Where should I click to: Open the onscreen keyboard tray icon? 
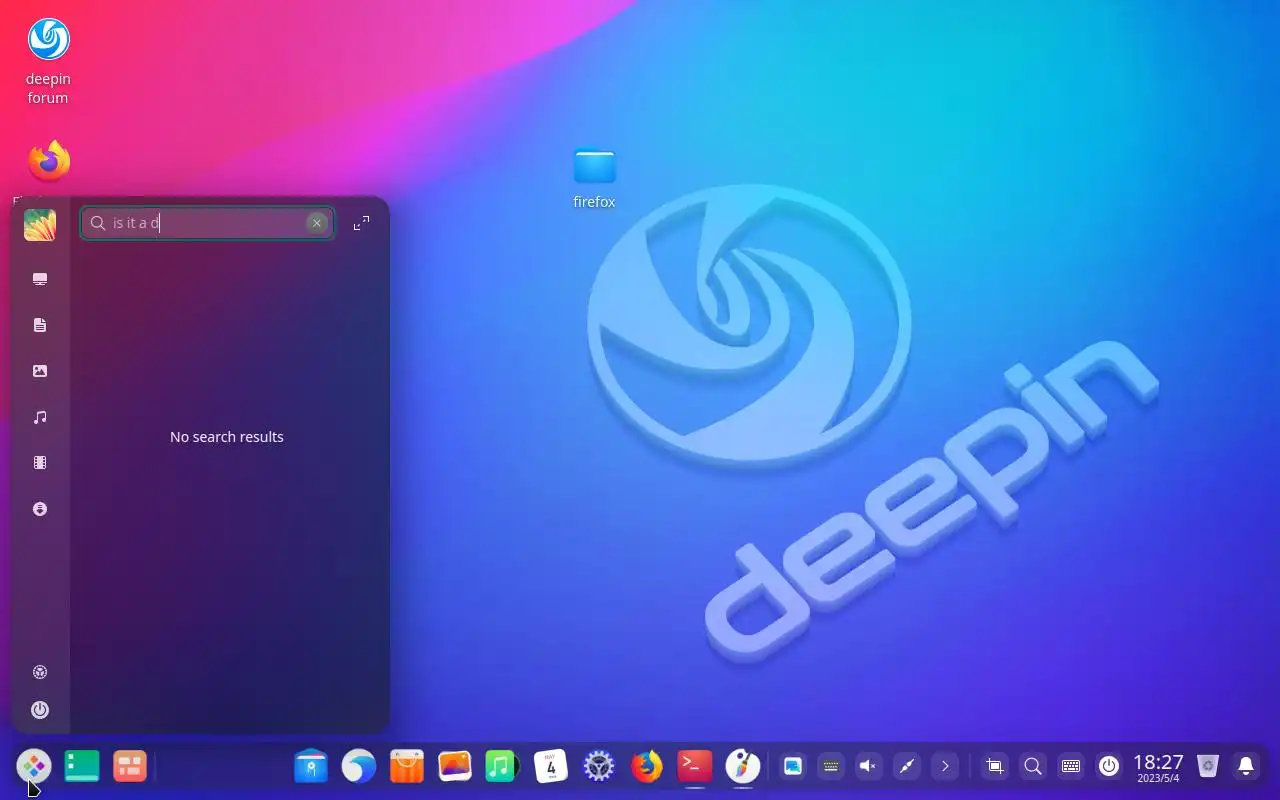coord(831,767)
